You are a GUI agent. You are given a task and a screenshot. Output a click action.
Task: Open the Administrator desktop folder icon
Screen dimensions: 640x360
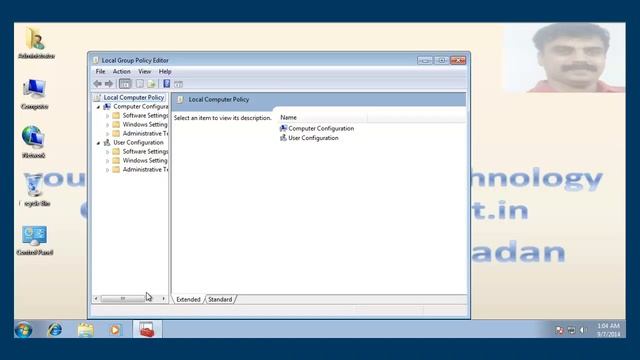pos(36,43)
